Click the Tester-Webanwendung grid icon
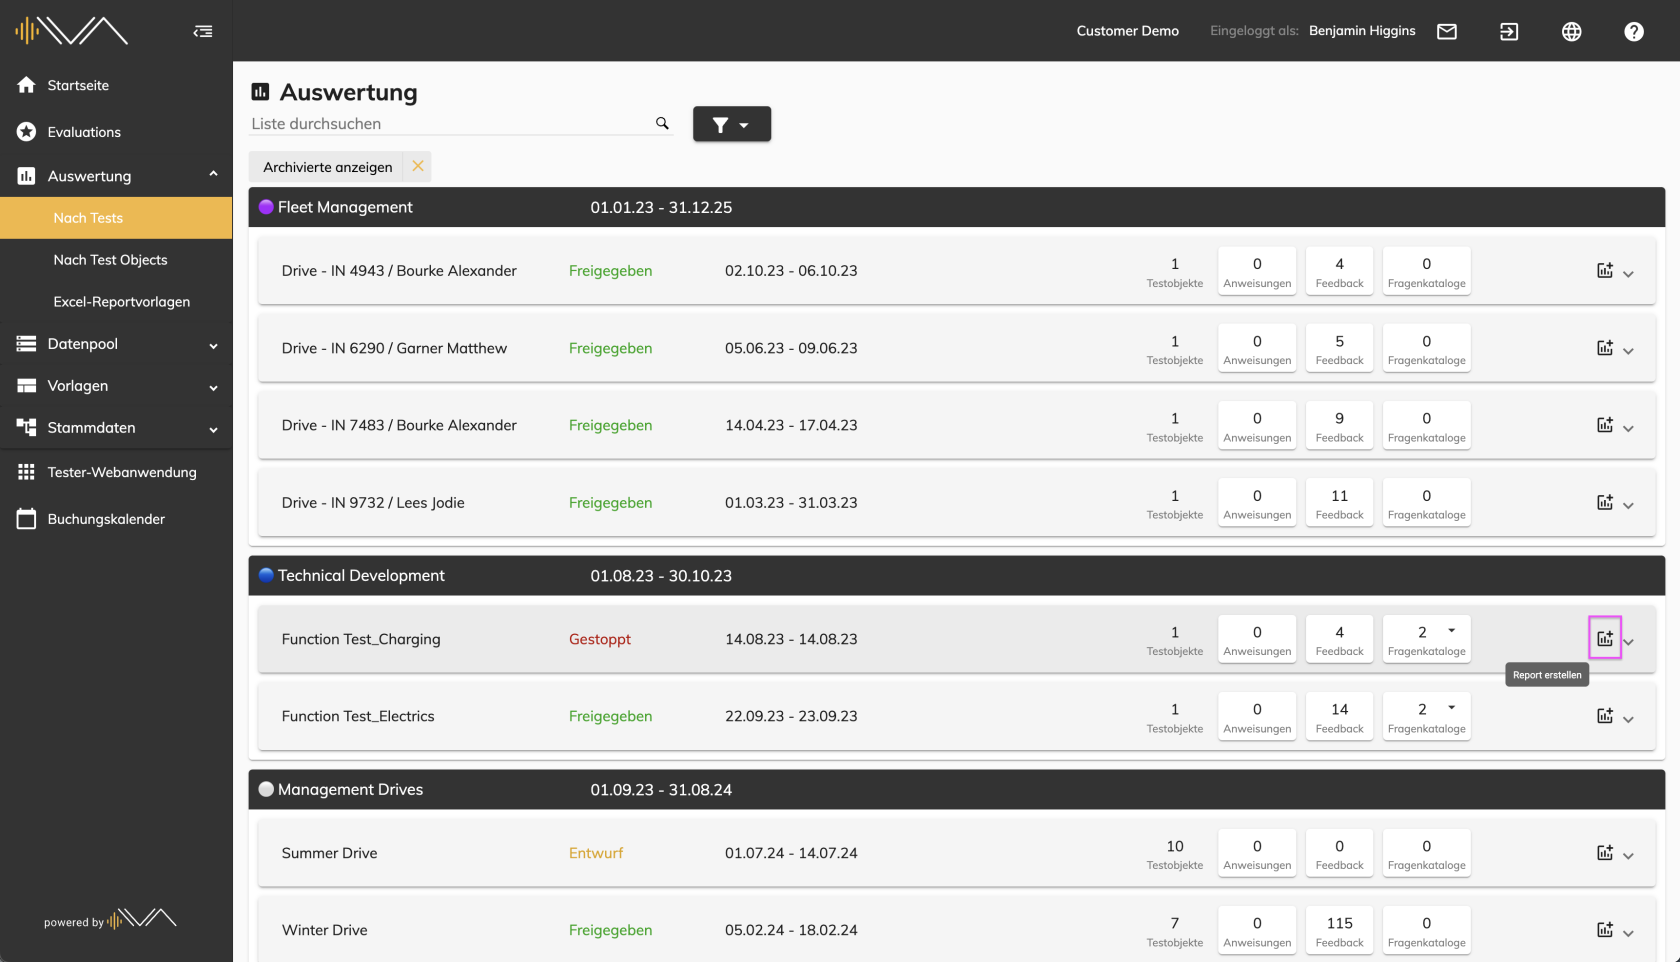1680x962 pixels. (26, 472)
